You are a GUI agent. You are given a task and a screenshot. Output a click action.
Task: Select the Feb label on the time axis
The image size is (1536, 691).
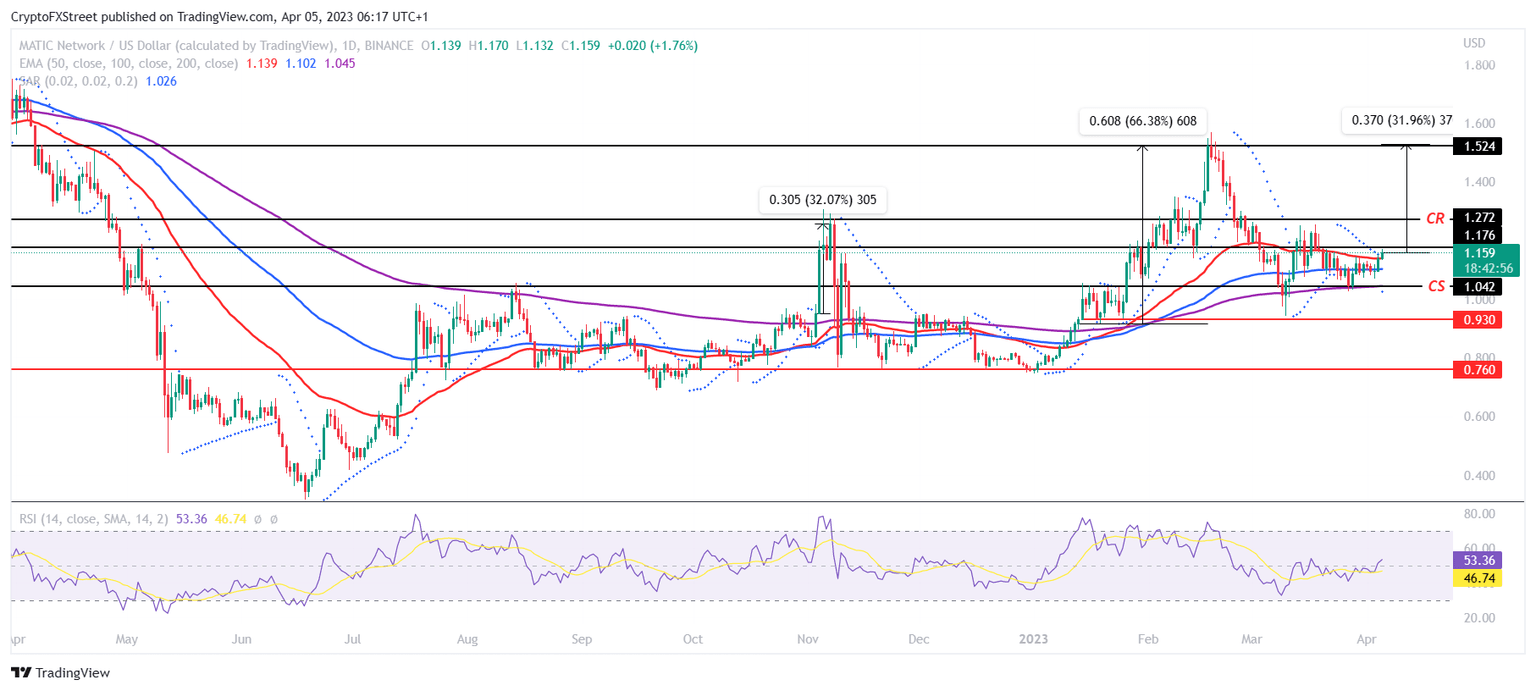(x=1147, y=639)
